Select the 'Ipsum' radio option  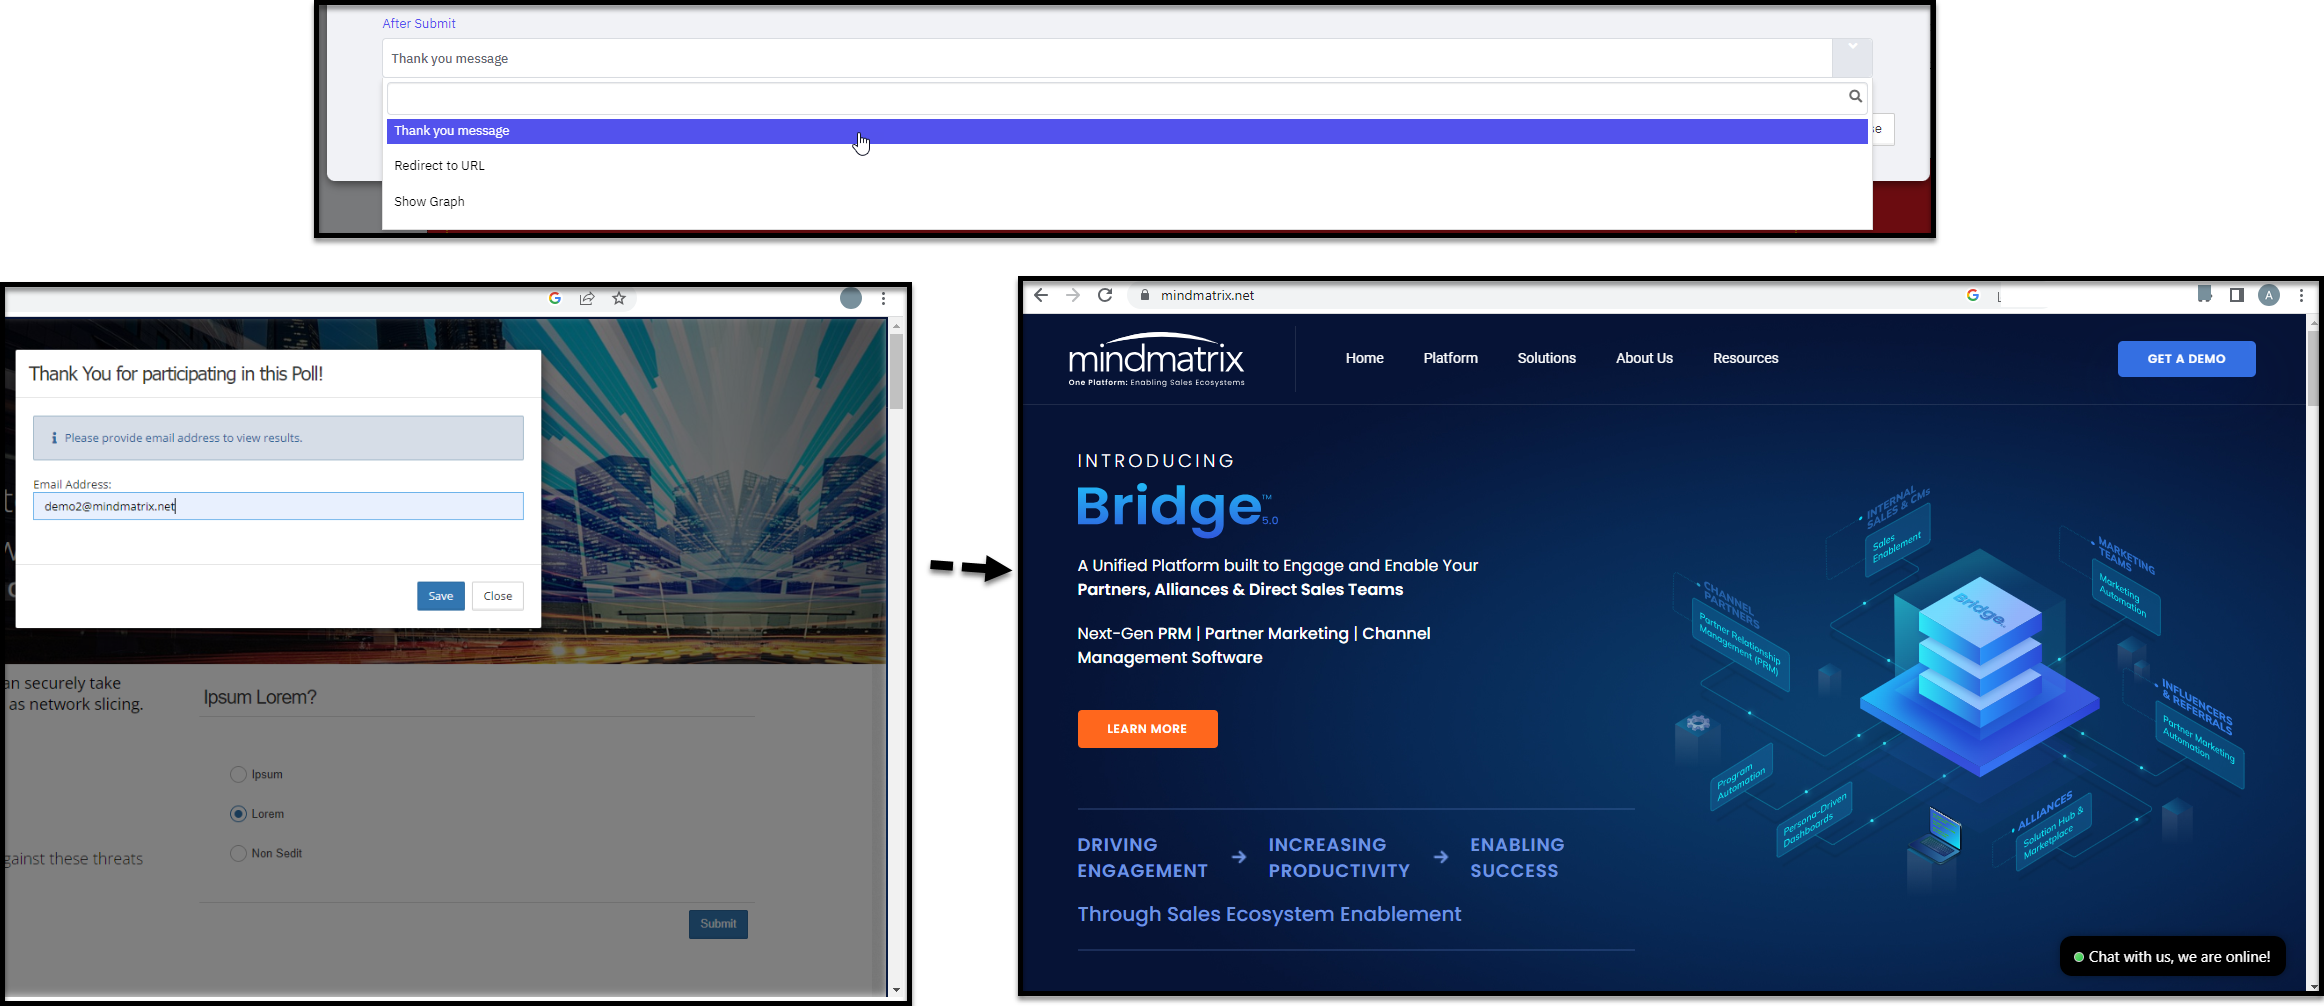click(238, 774)
